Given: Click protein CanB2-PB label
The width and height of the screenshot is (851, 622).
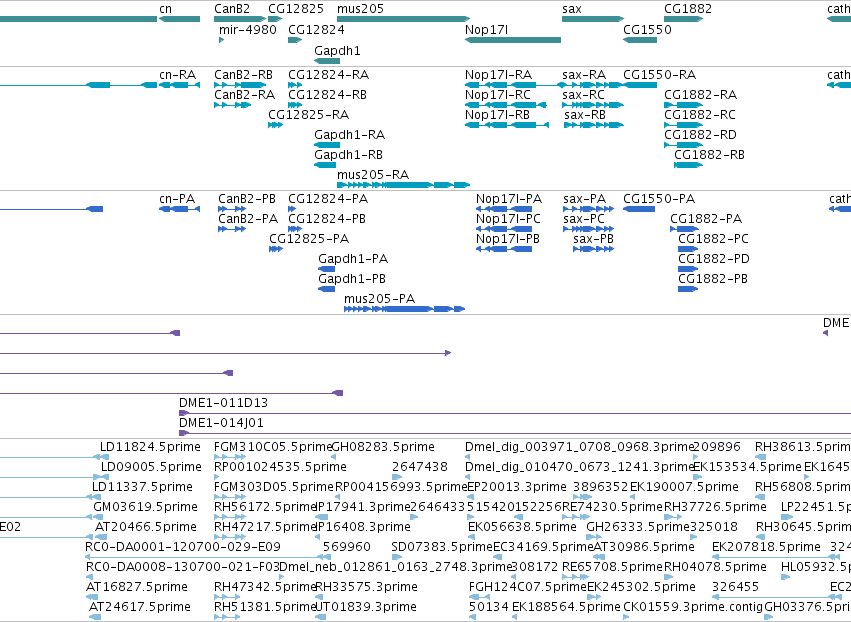Looking at the screenshot, I should click(247, 199).
